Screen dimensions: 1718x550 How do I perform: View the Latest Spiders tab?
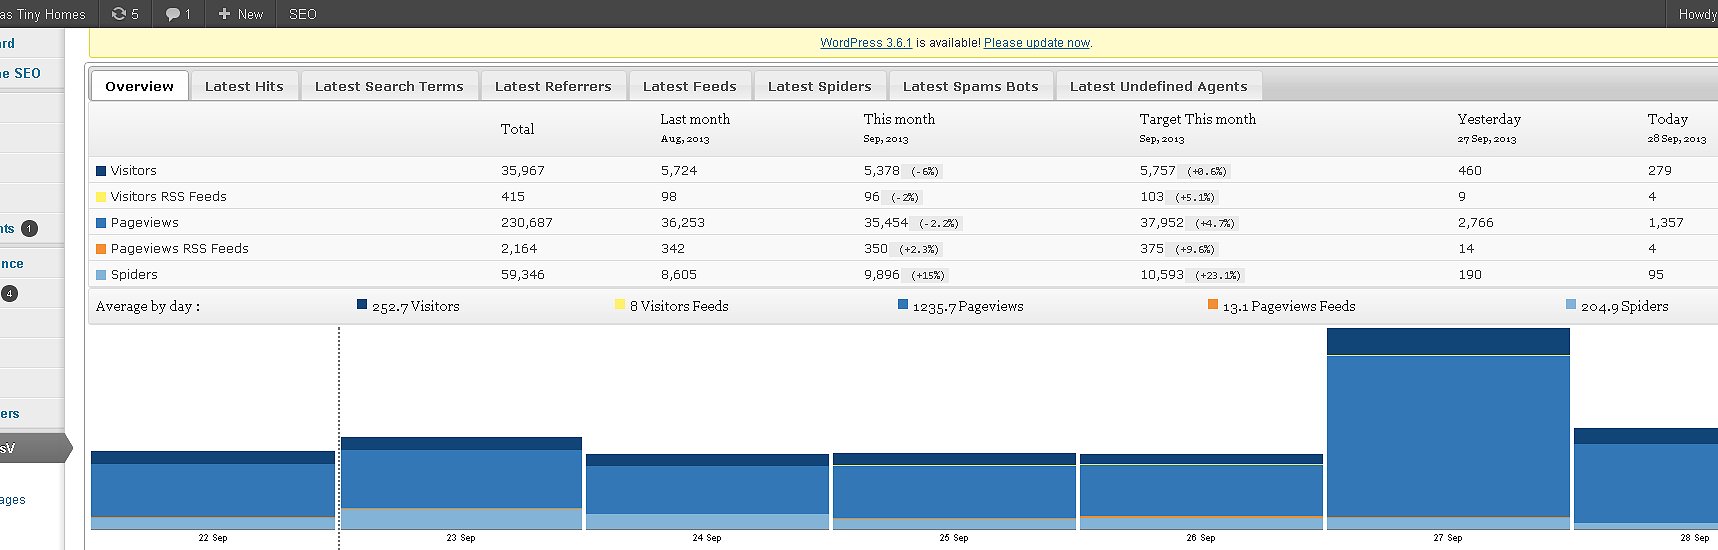point(819,86)
